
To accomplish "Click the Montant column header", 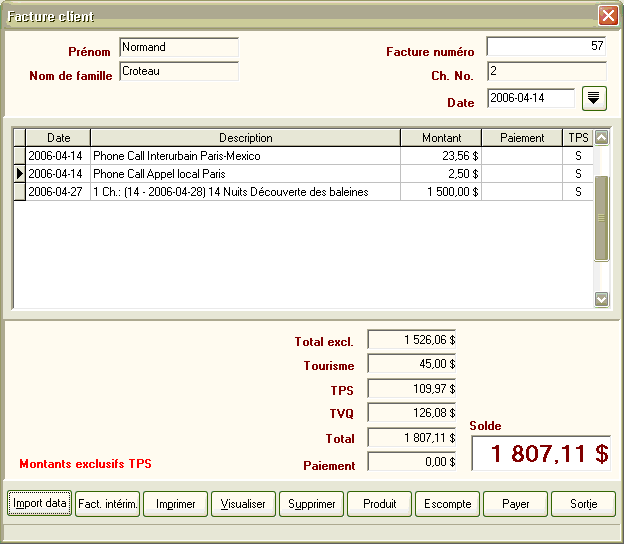I will [x=441, y=138].
